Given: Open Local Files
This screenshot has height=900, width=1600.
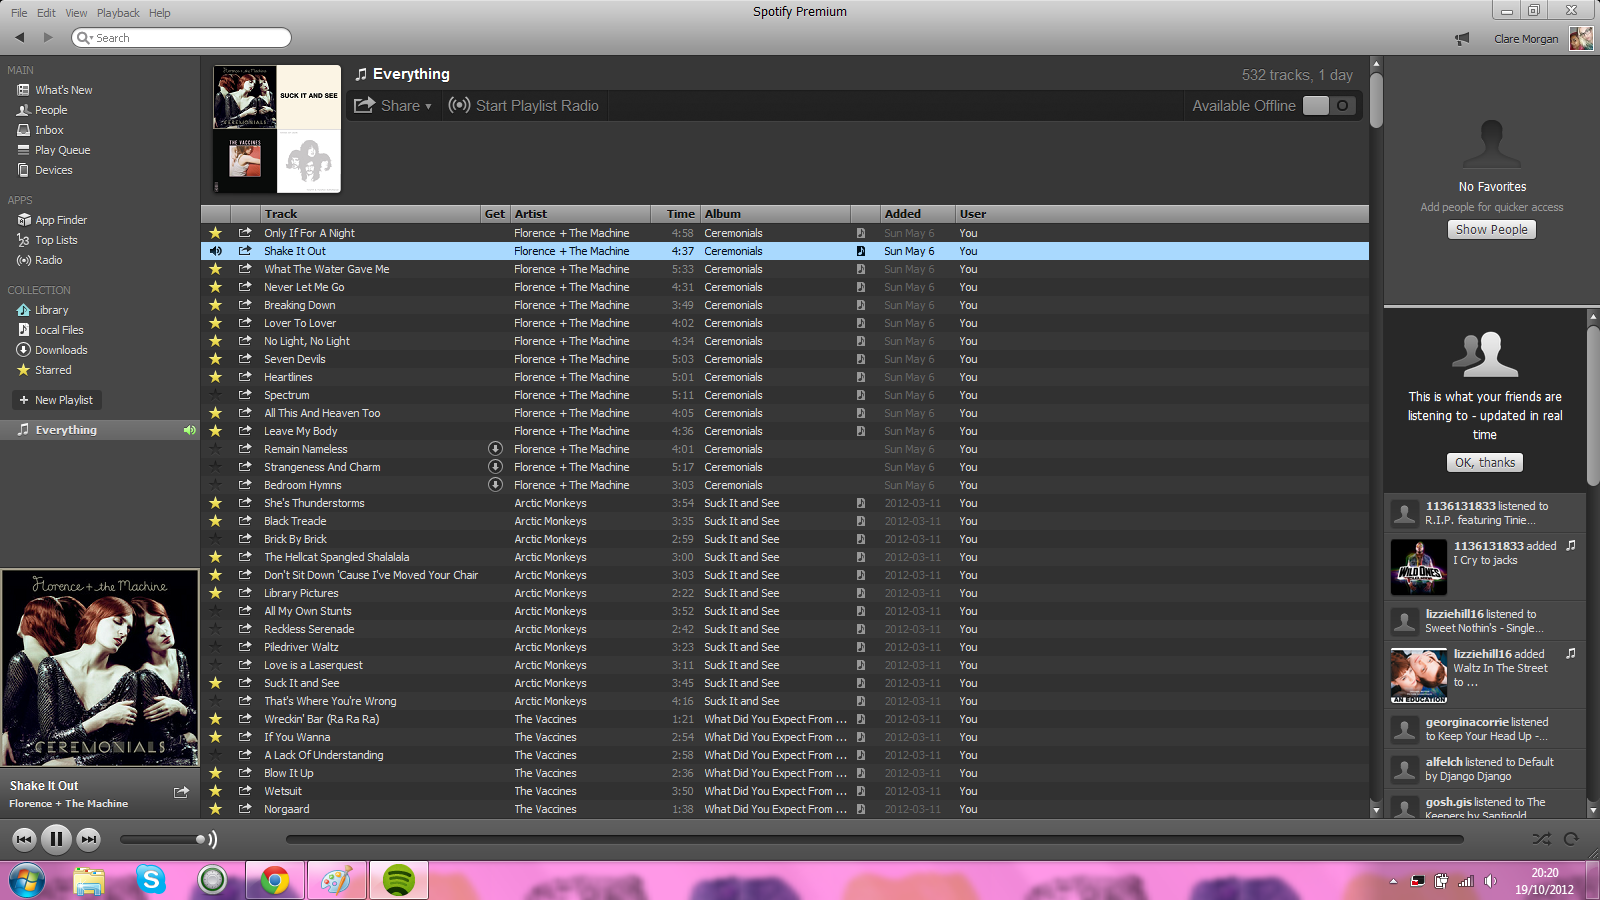Looking at the screenshot, I should (x=59, y=330).
